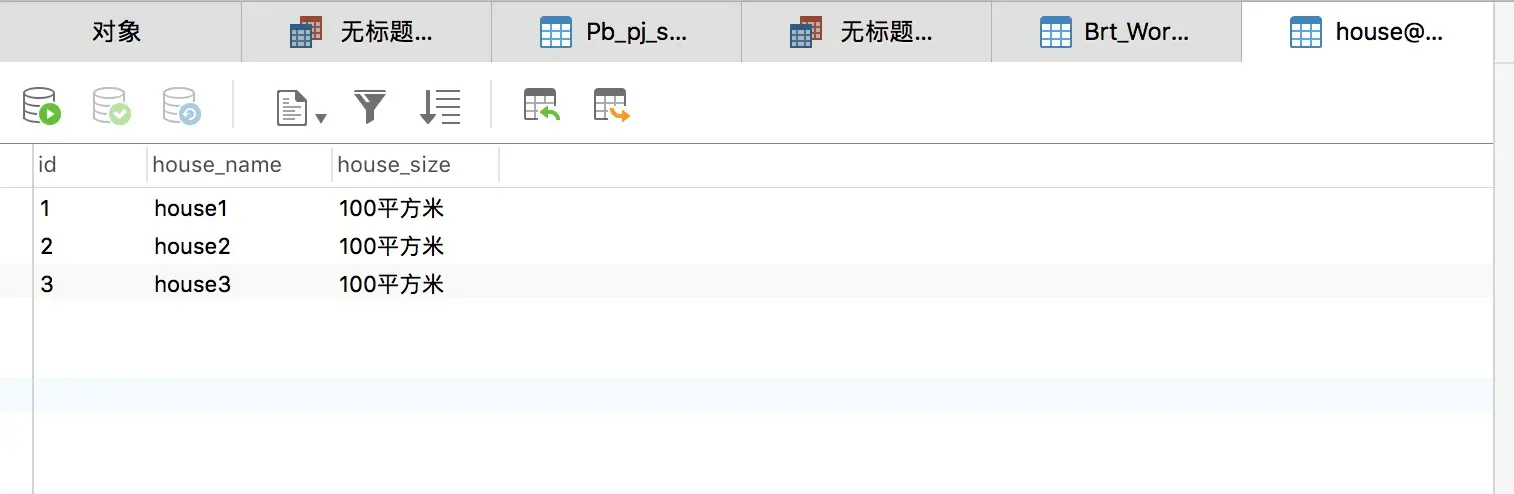Select the row with id 1
This screenshot has height=494, width=1514.
click(x=763, y=209)
